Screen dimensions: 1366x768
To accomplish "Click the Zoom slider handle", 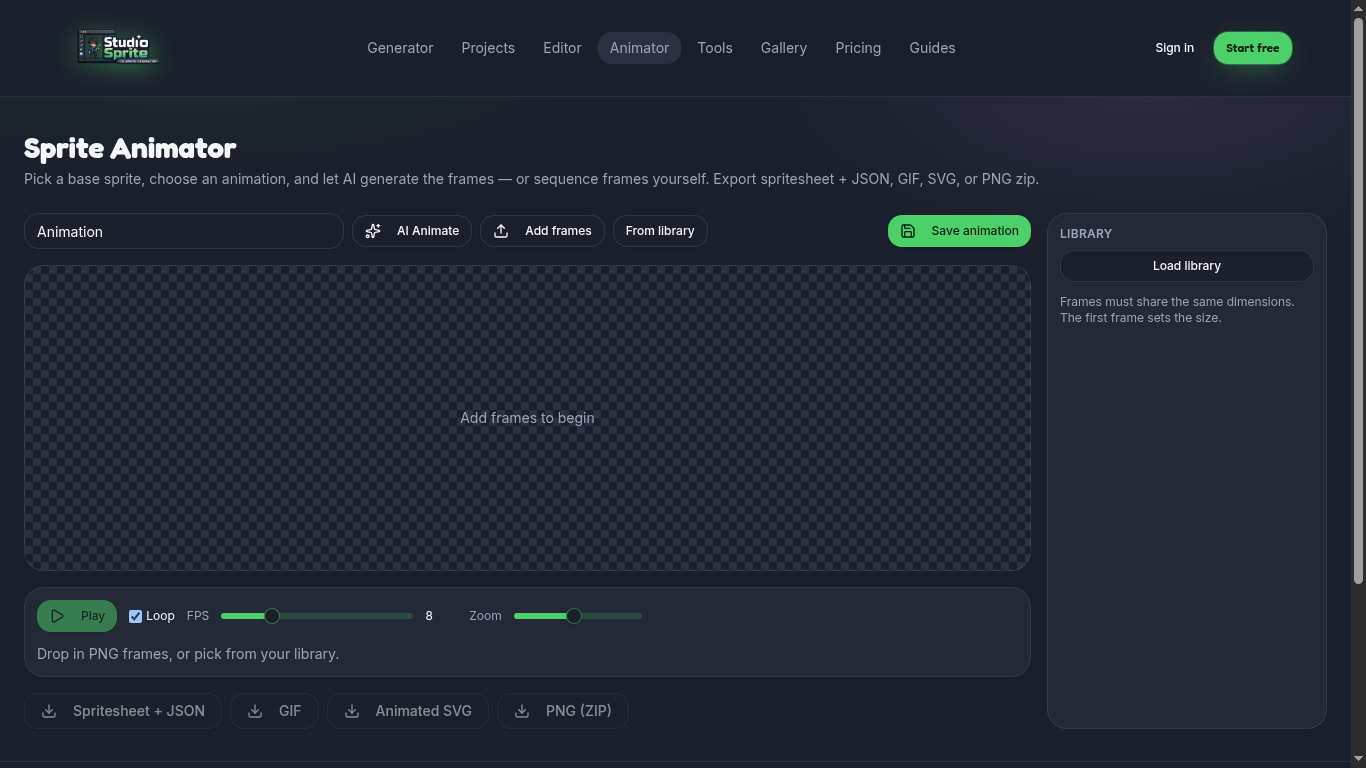I will [x=574, y=616].
